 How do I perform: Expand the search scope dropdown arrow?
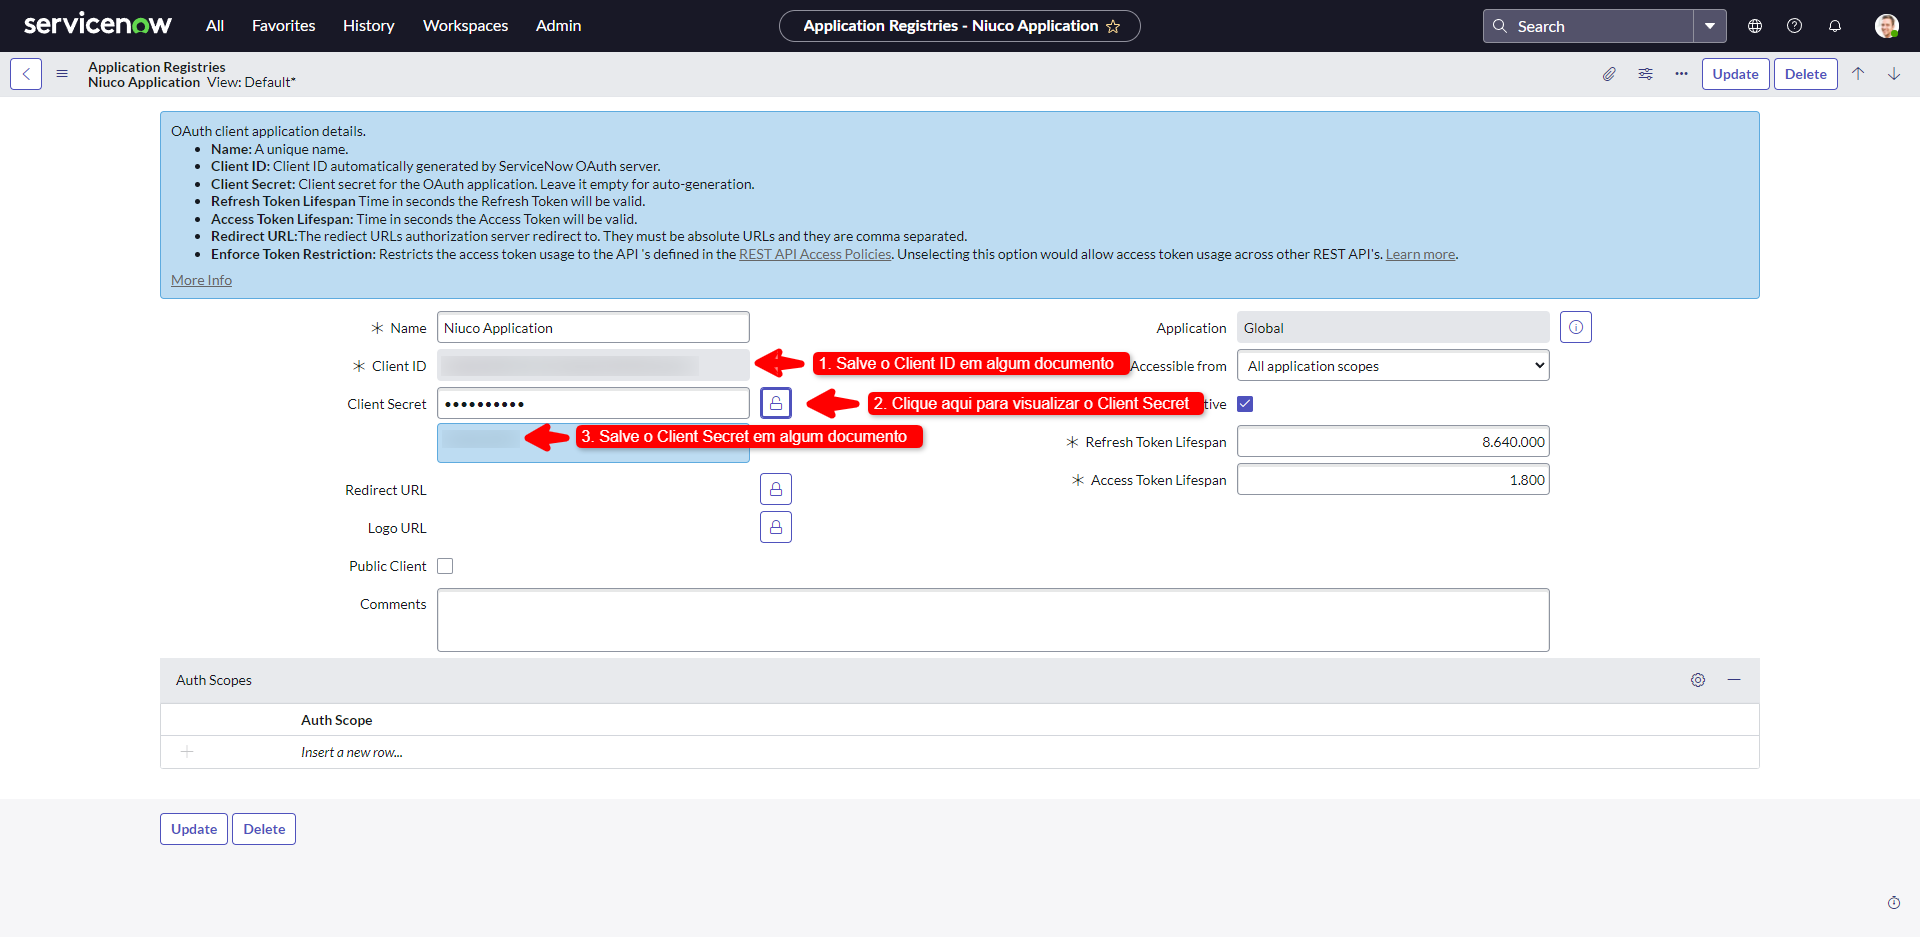point(1710,26)
